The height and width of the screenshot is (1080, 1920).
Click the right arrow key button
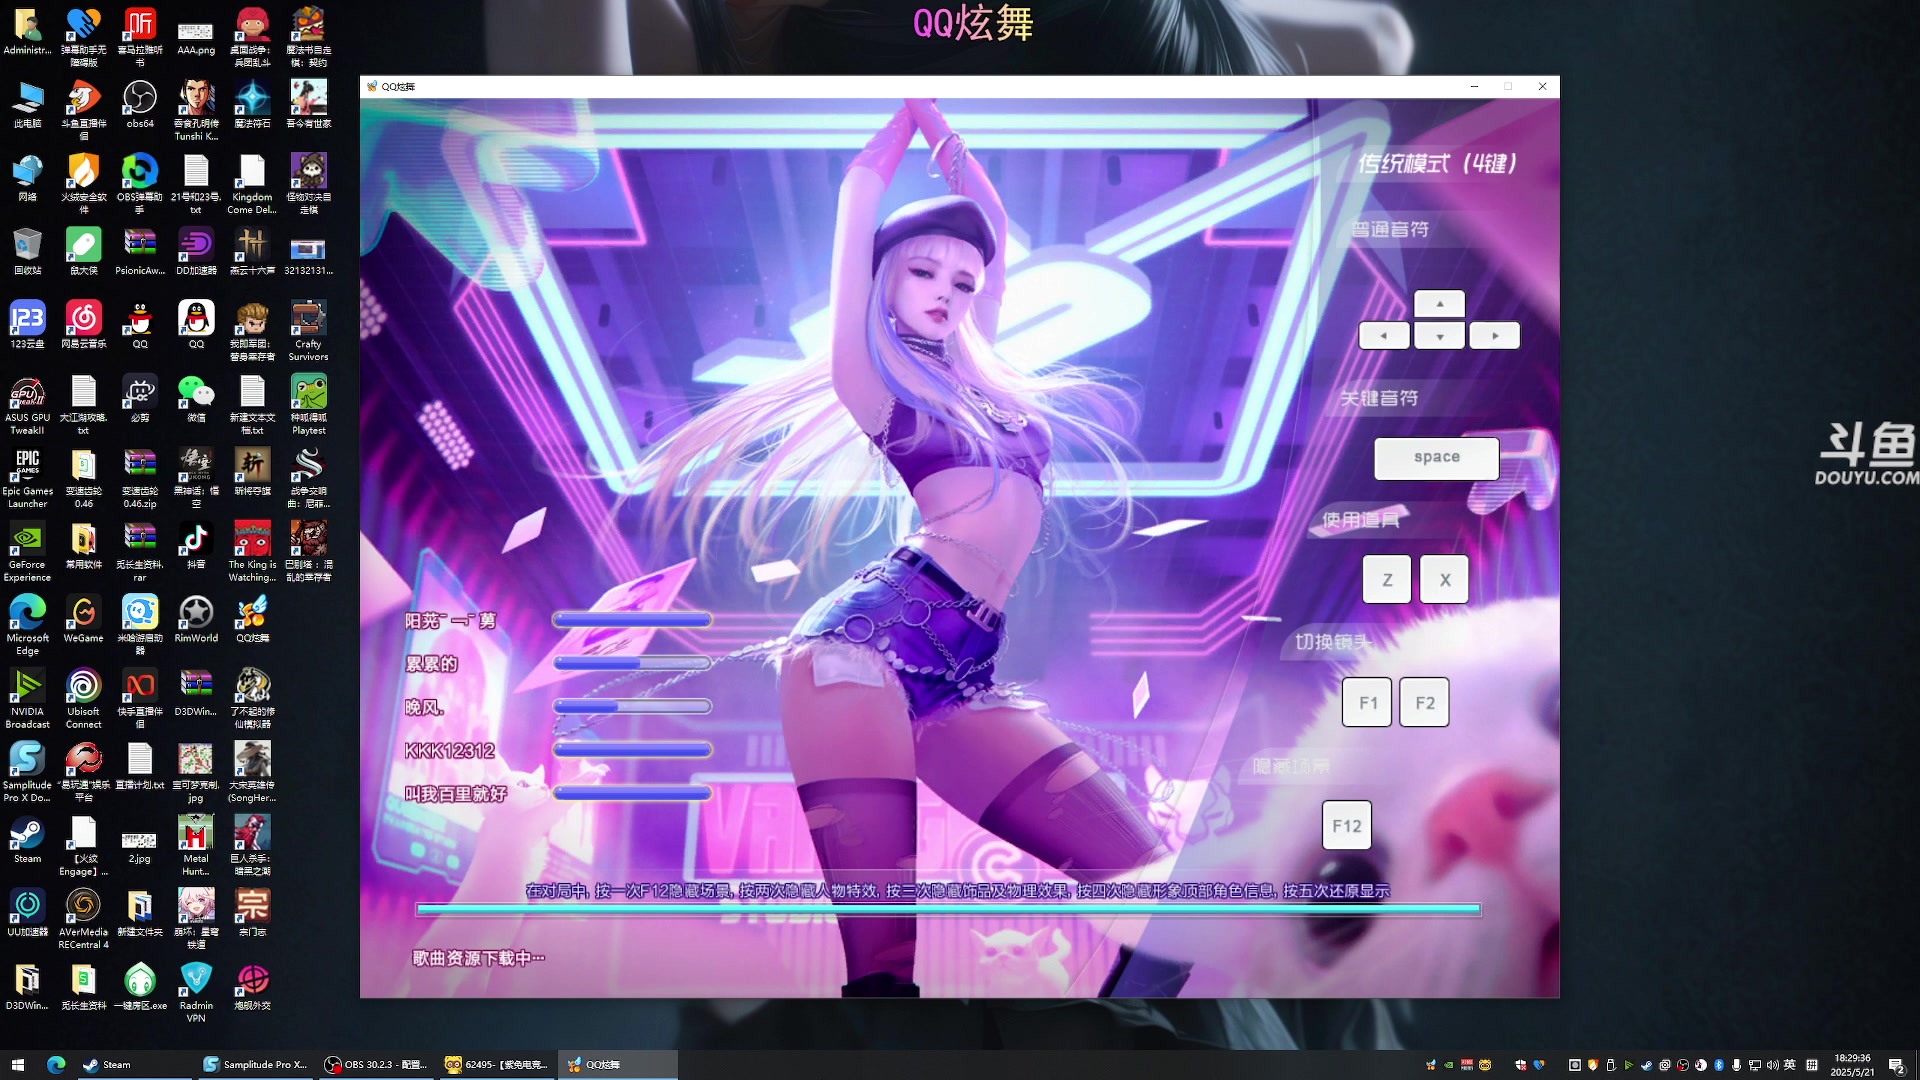click(1495, 335)
